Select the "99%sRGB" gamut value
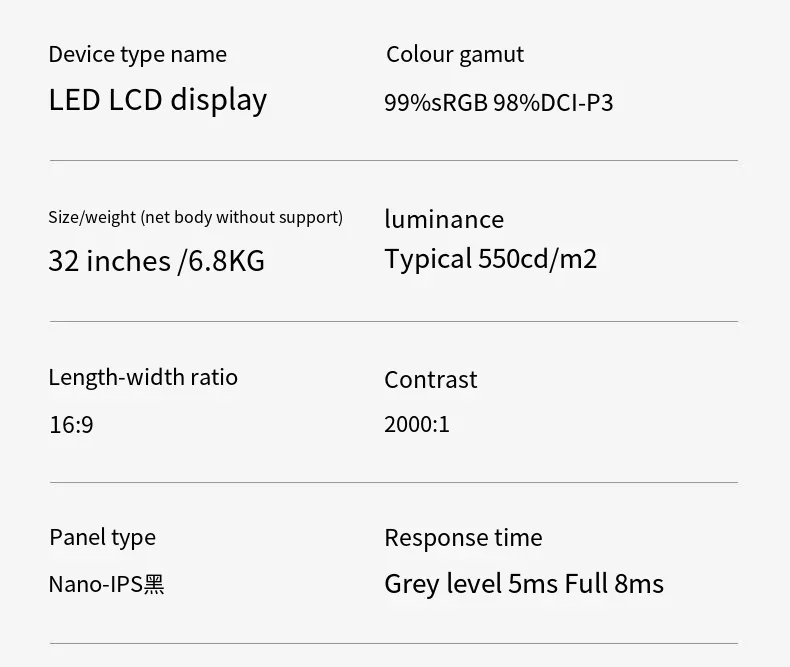 436,103
